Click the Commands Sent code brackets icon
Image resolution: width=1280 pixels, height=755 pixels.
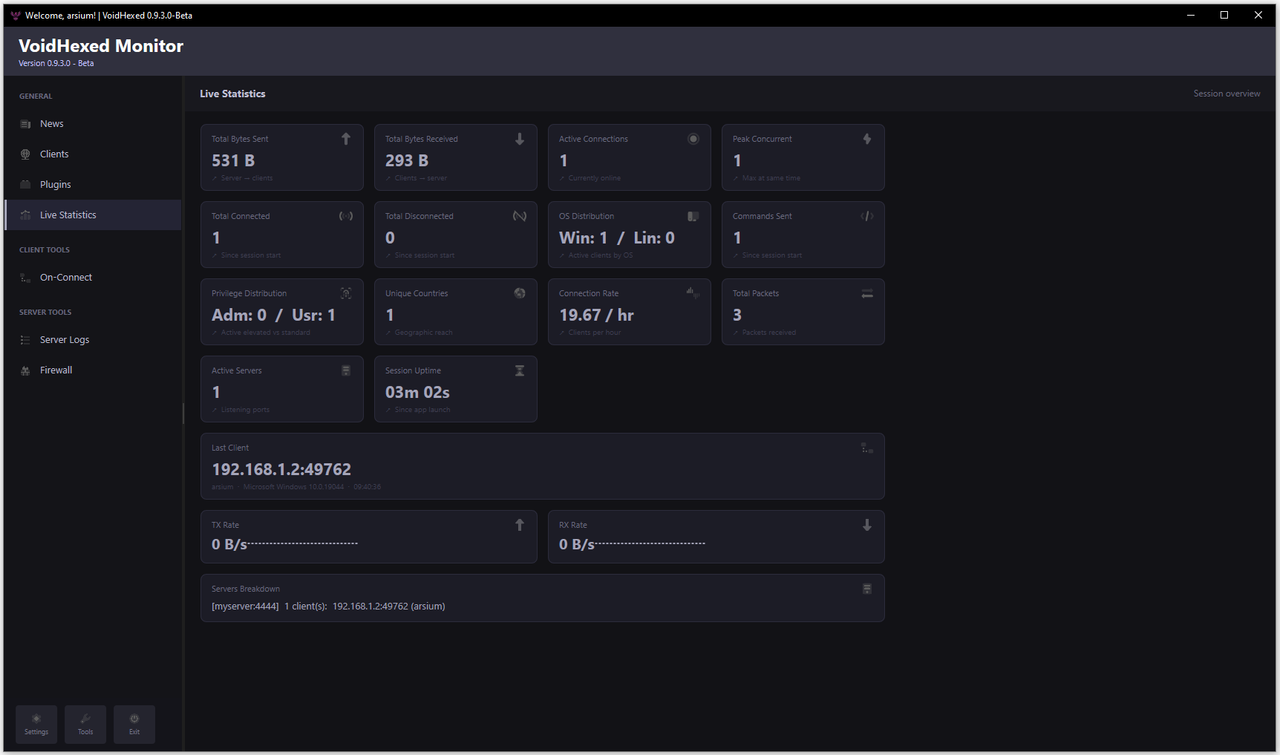867,216
